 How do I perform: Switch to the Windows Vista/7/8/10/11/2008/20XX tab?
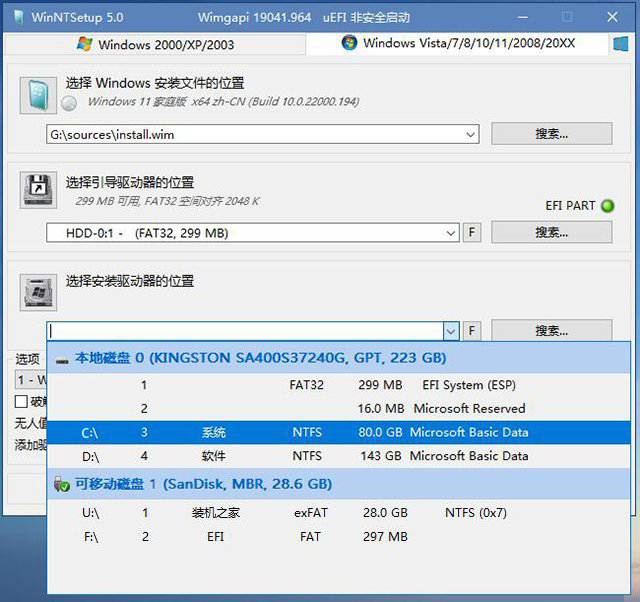(457, 43)
